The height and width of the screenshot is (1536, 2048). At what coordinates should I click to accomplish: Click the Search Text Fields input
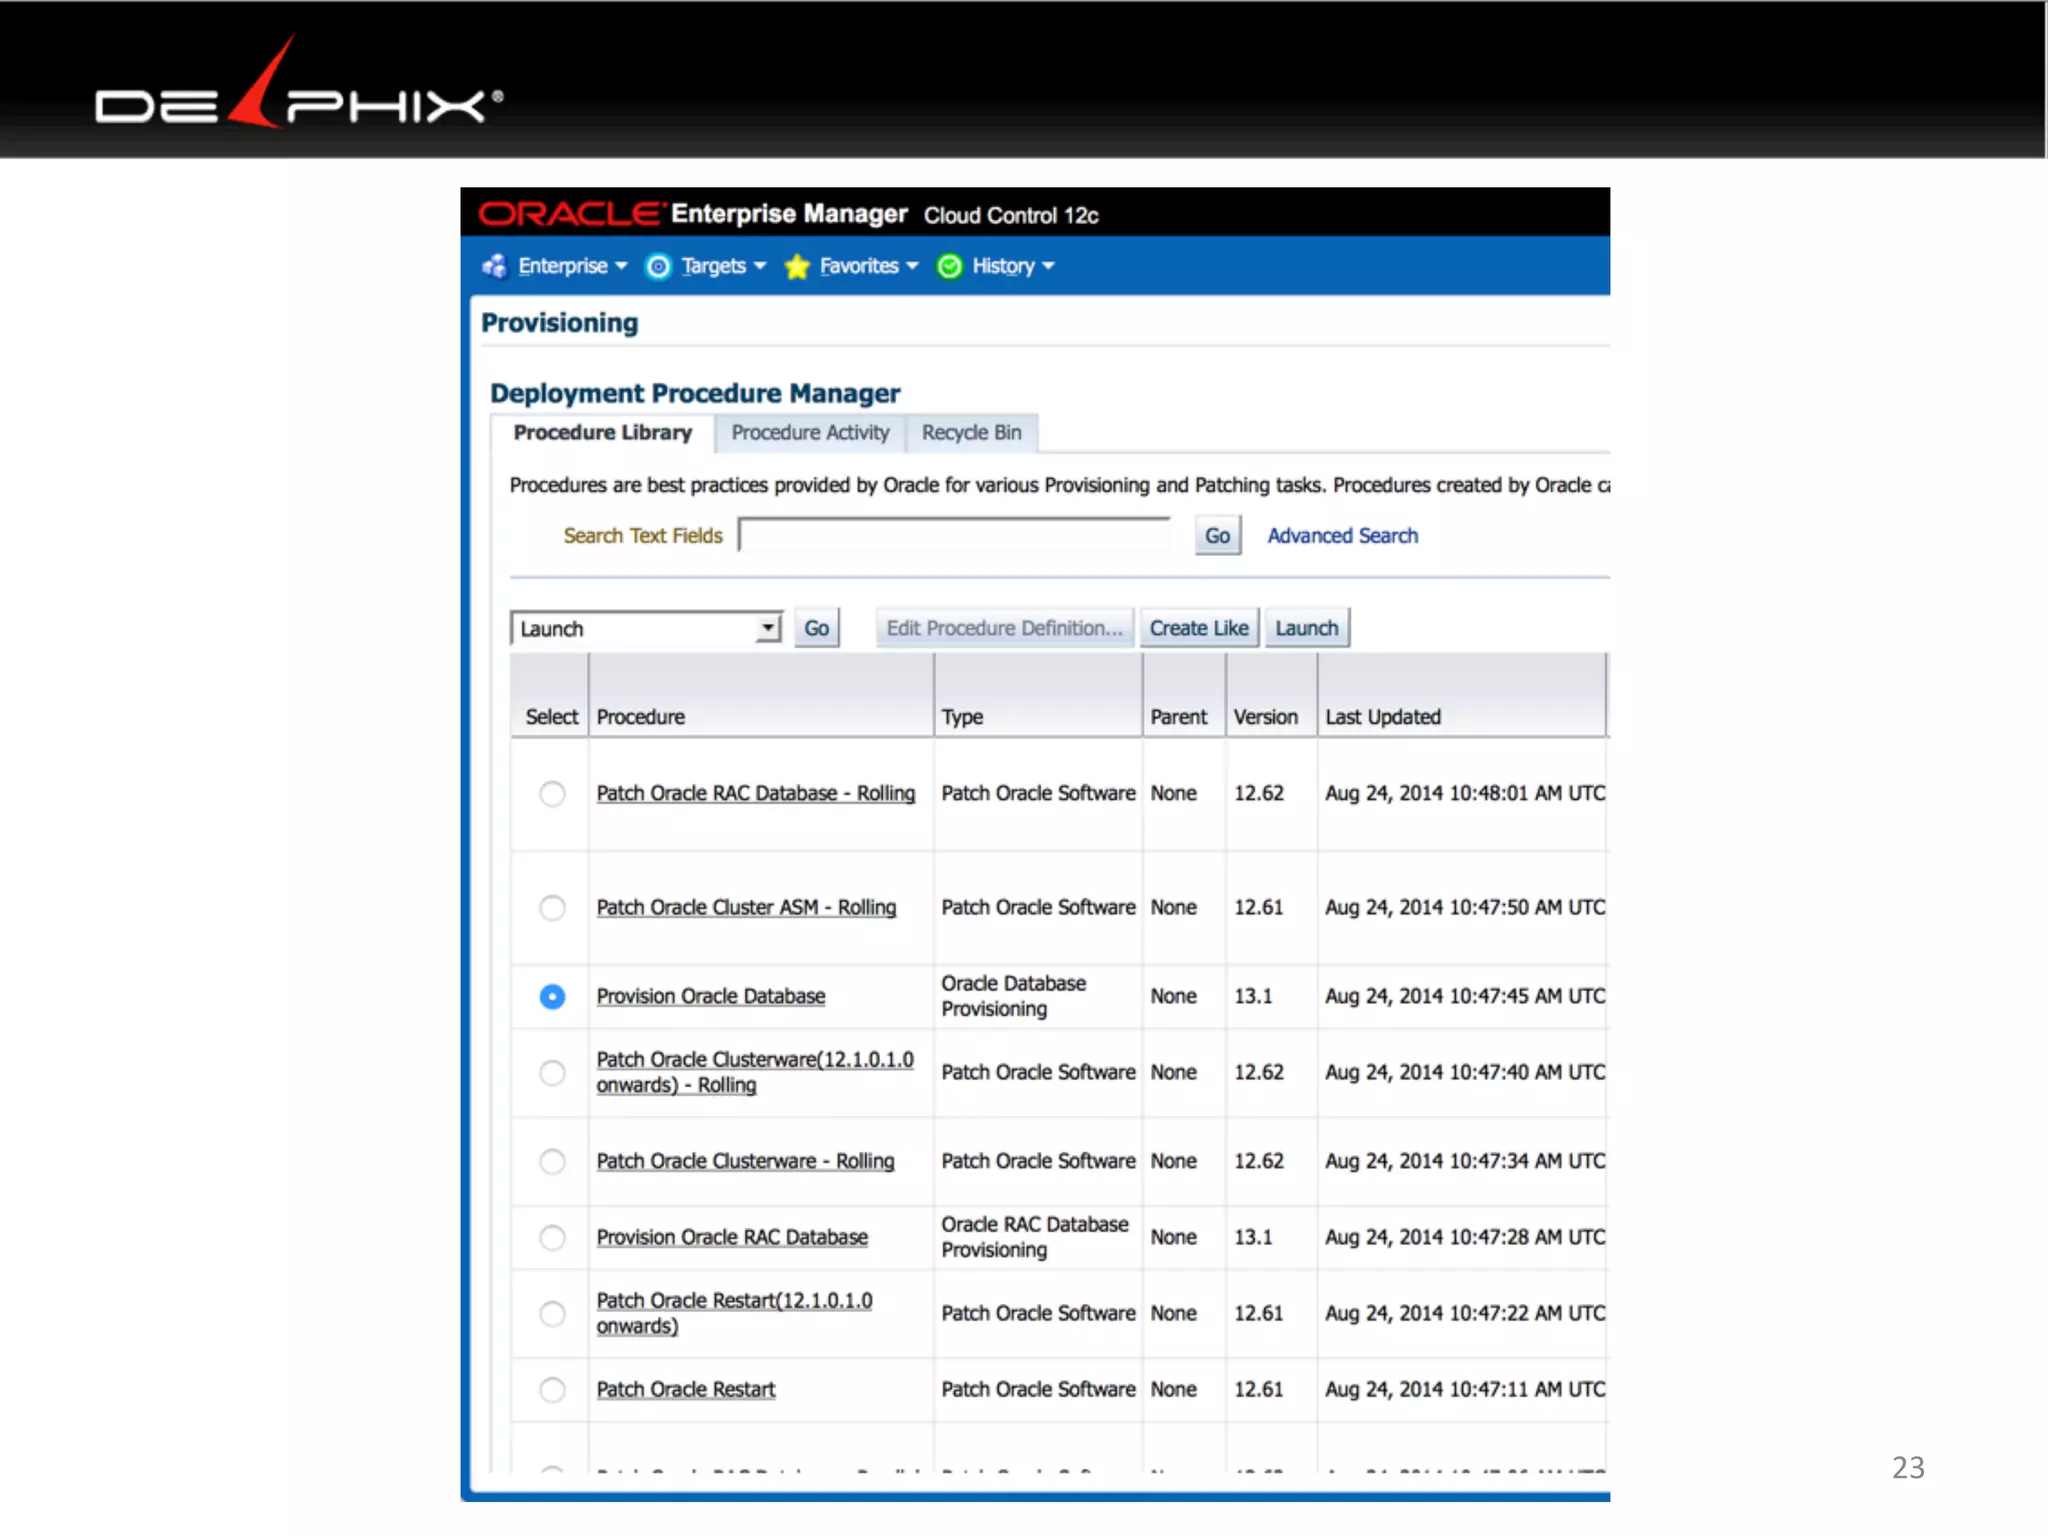(954, 536)
